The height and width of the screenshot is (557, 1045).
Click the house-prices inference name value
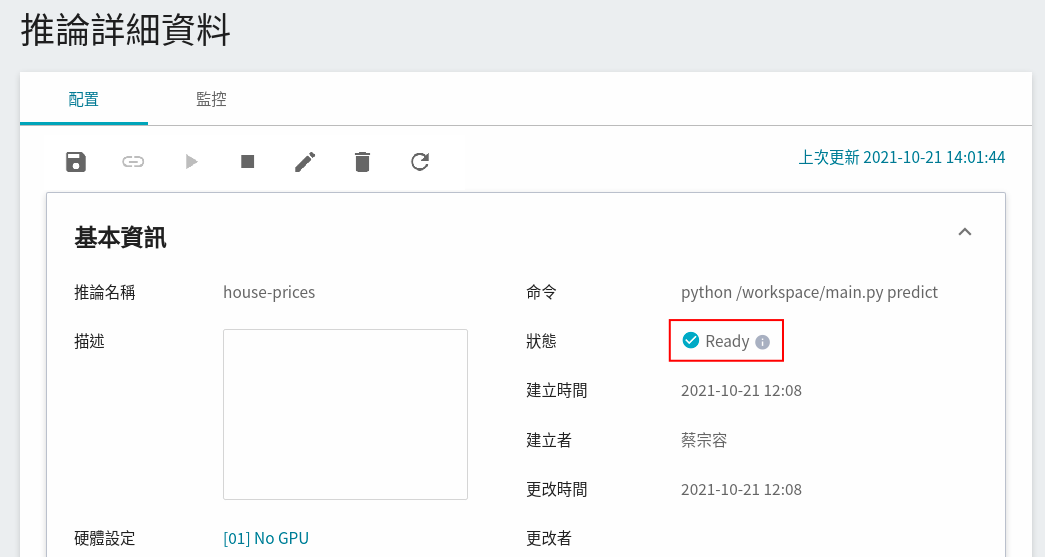[269, 293]
